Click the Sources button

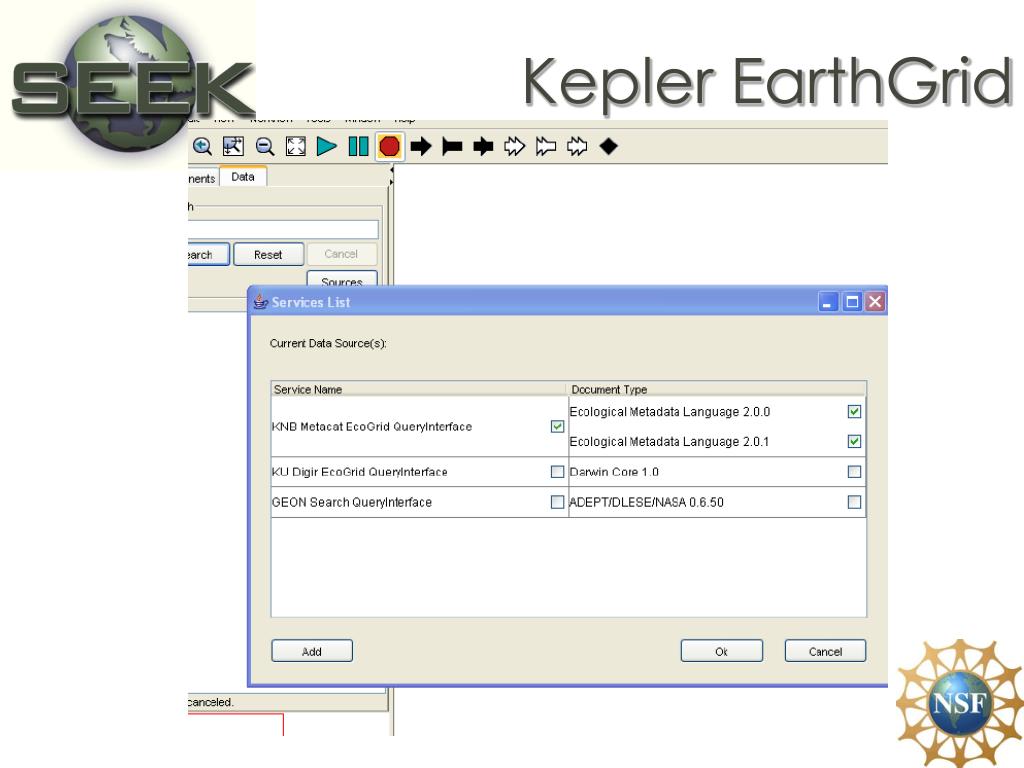coord(342,279)
